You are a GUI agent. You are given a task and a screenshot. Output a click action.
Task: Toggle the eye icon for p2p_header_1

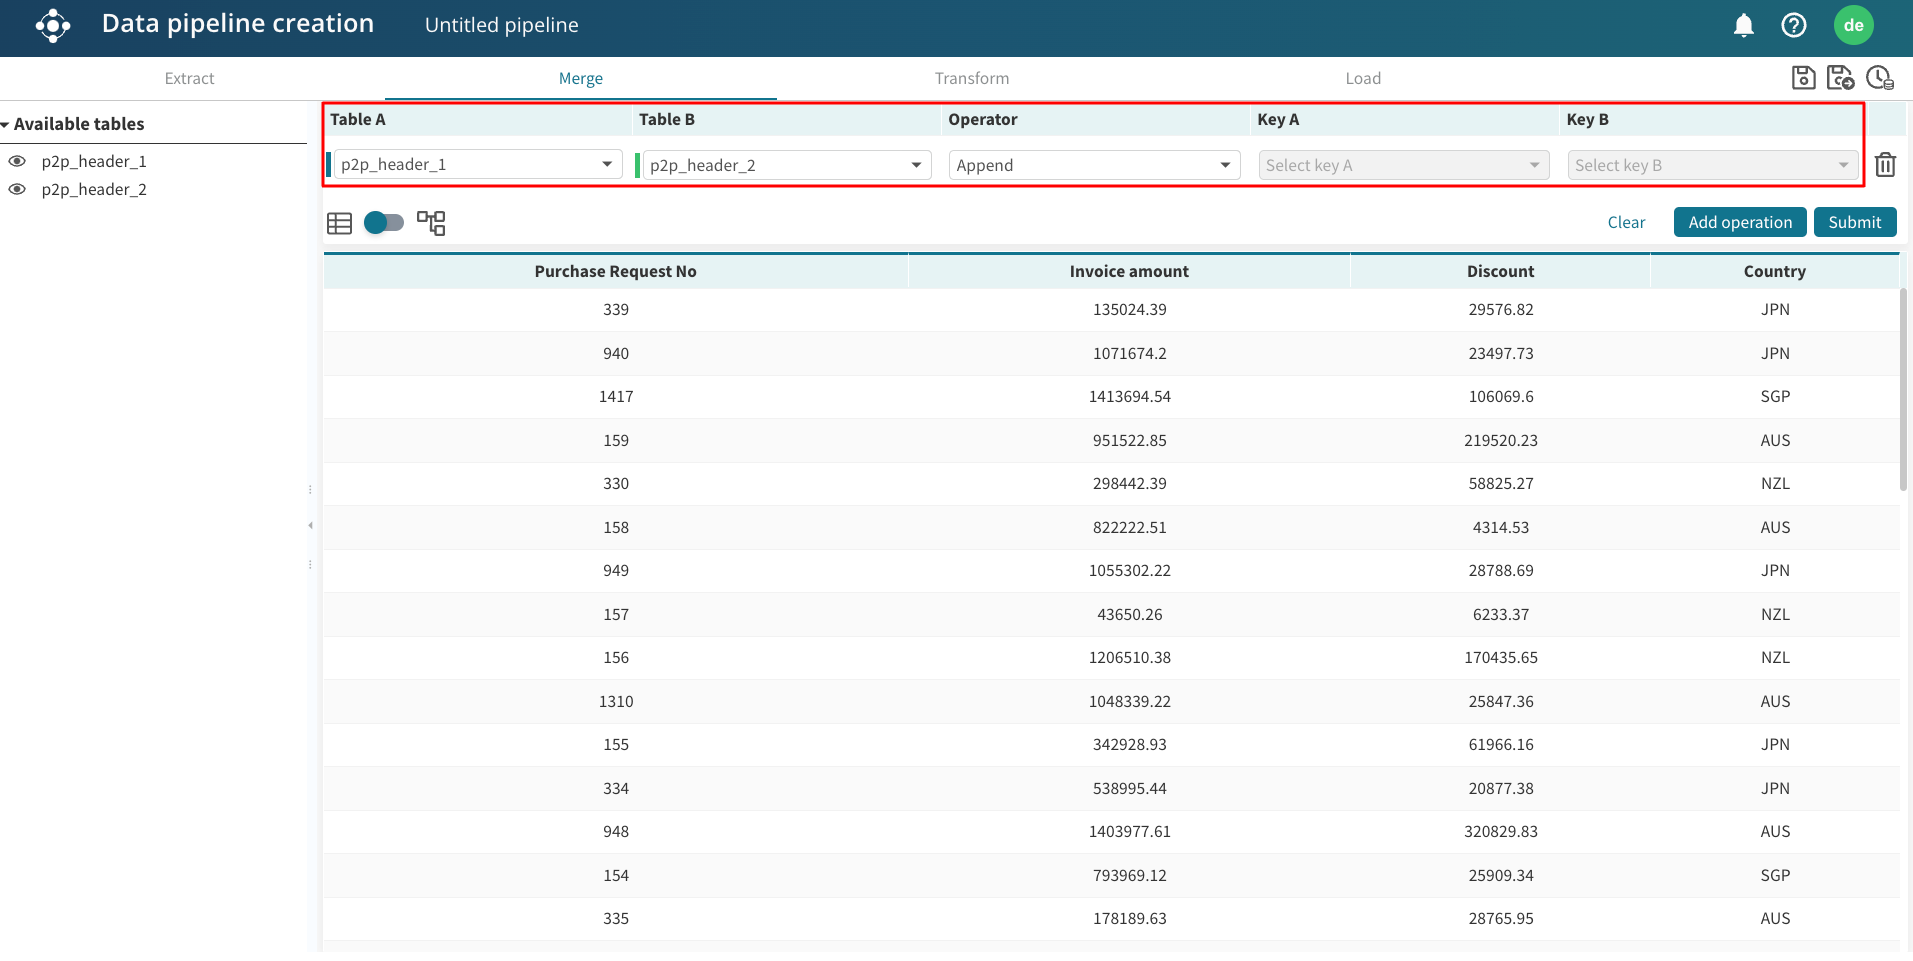click(17, 161)
